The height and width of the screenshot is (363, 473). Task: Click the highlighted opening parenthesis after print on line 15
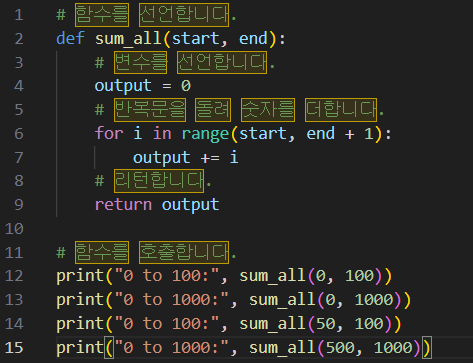(109, 348)
